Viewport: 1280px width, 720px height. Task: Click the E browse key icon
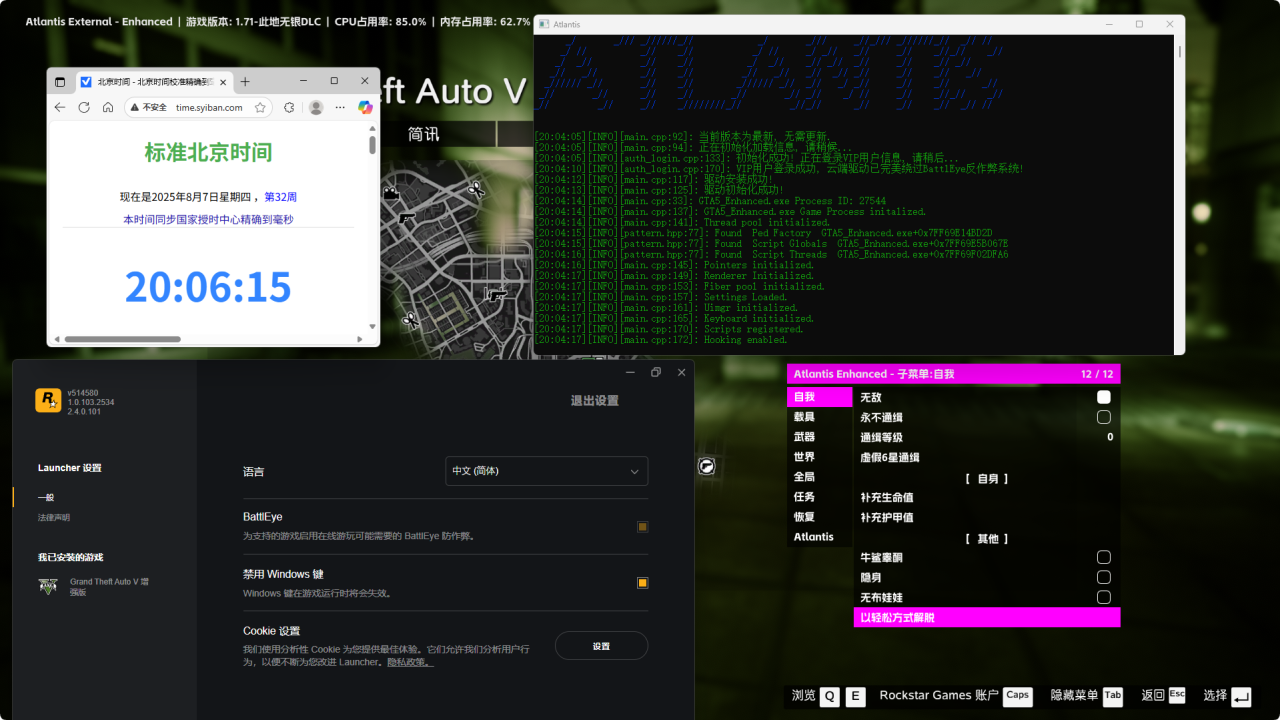pyautogui.click(x=855, y=697)
